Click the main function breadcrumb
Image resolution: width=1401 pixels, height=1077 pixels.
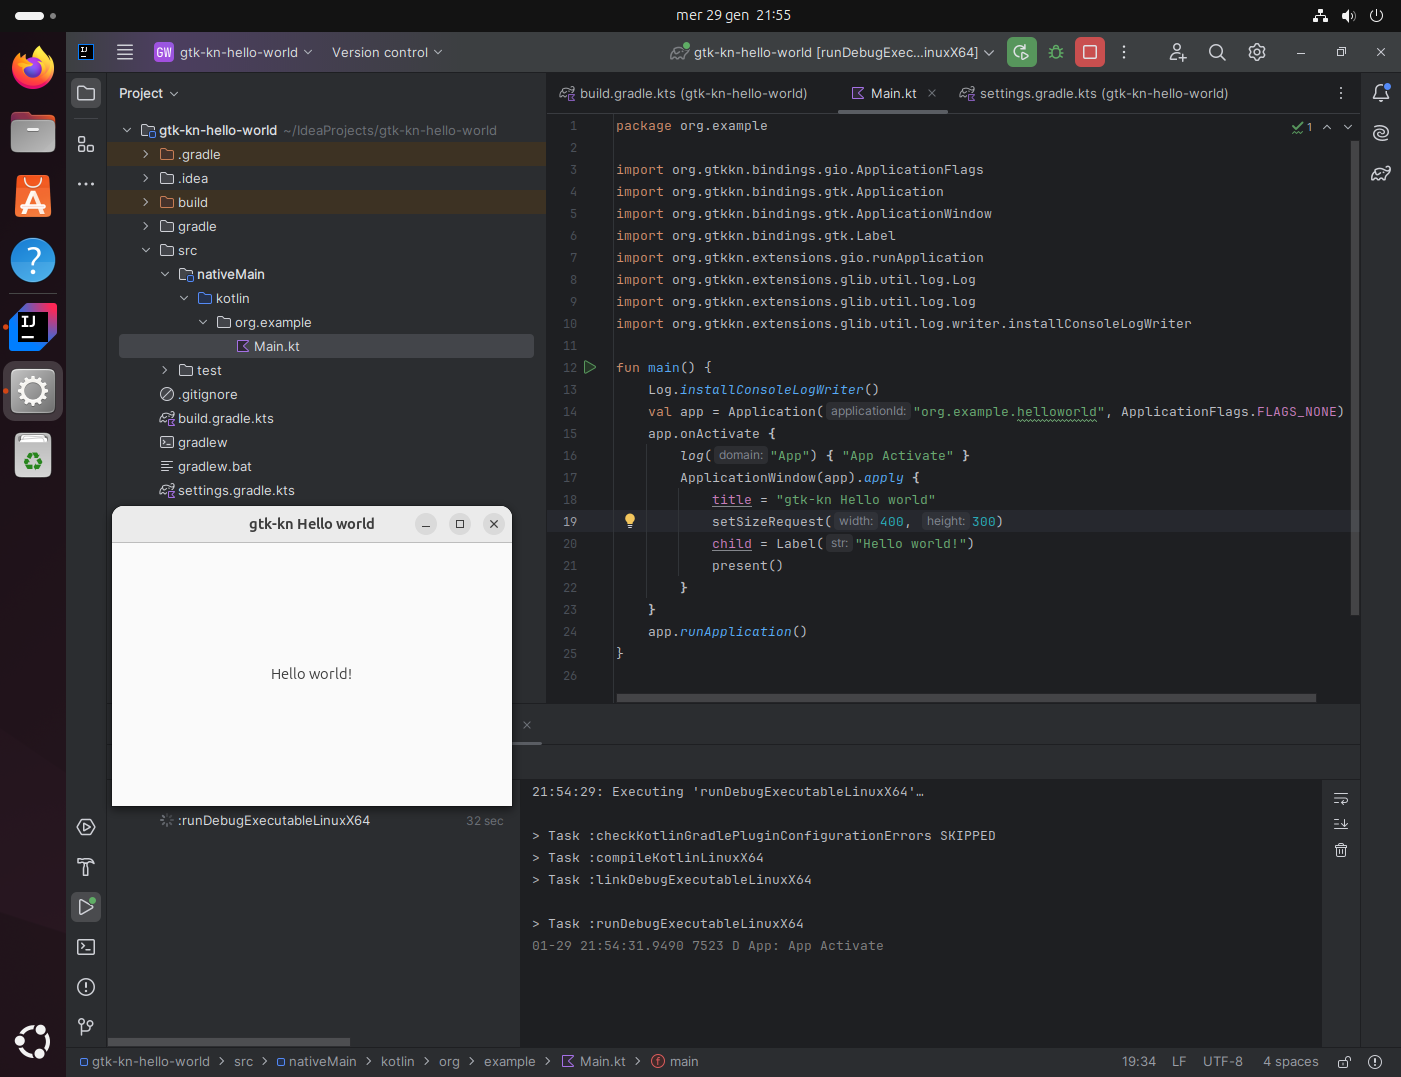click(x=675, y=1062)
